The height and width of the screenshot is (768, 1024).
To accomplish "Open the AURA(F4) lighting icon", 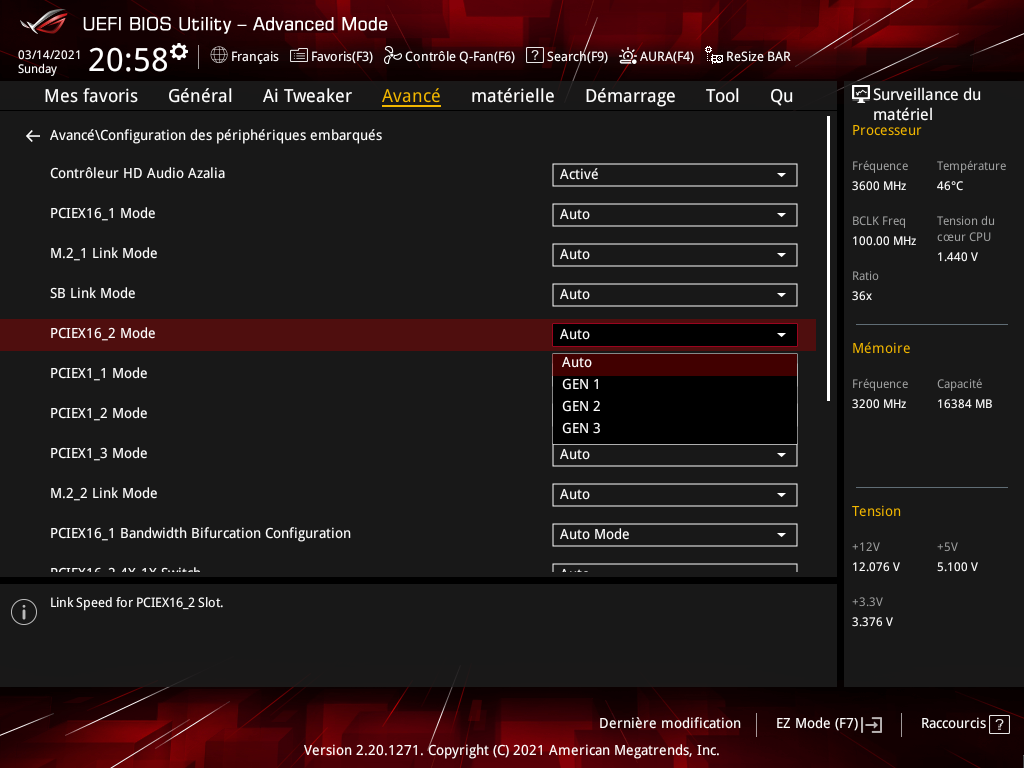I will click(x=628, y=56).
